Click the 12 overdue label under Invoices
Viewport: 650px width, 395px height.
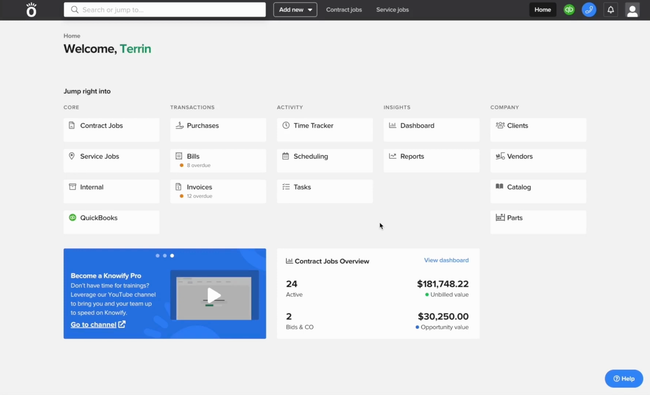[199, 196]
